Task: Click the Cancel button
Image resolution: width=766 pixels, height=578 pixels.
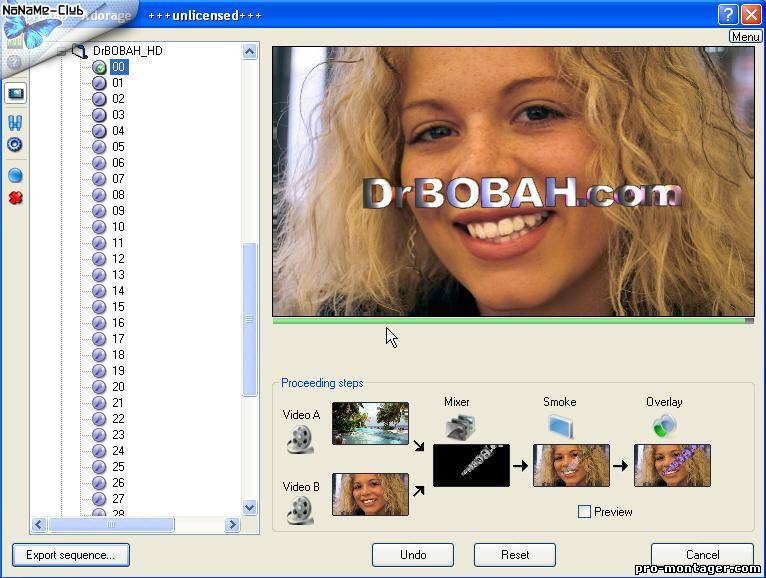Action: 702,555
